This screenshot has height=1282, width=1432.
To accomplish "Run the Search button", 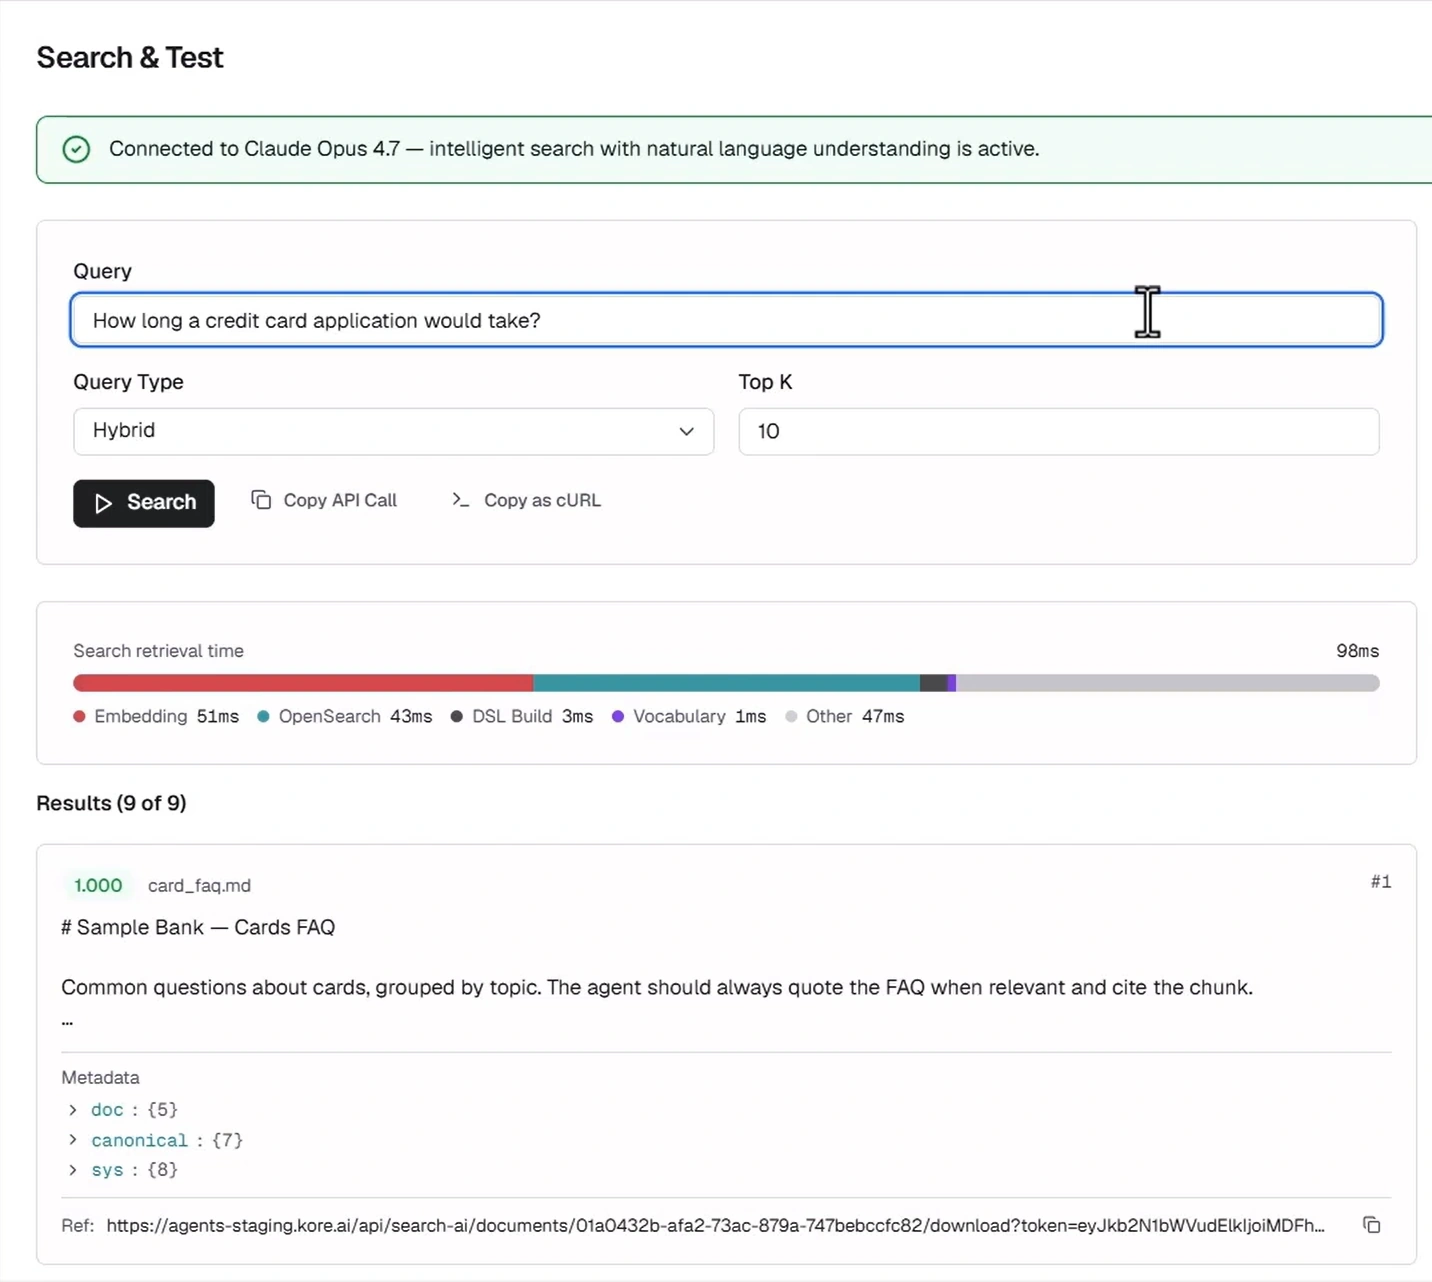I will [144, 503].
